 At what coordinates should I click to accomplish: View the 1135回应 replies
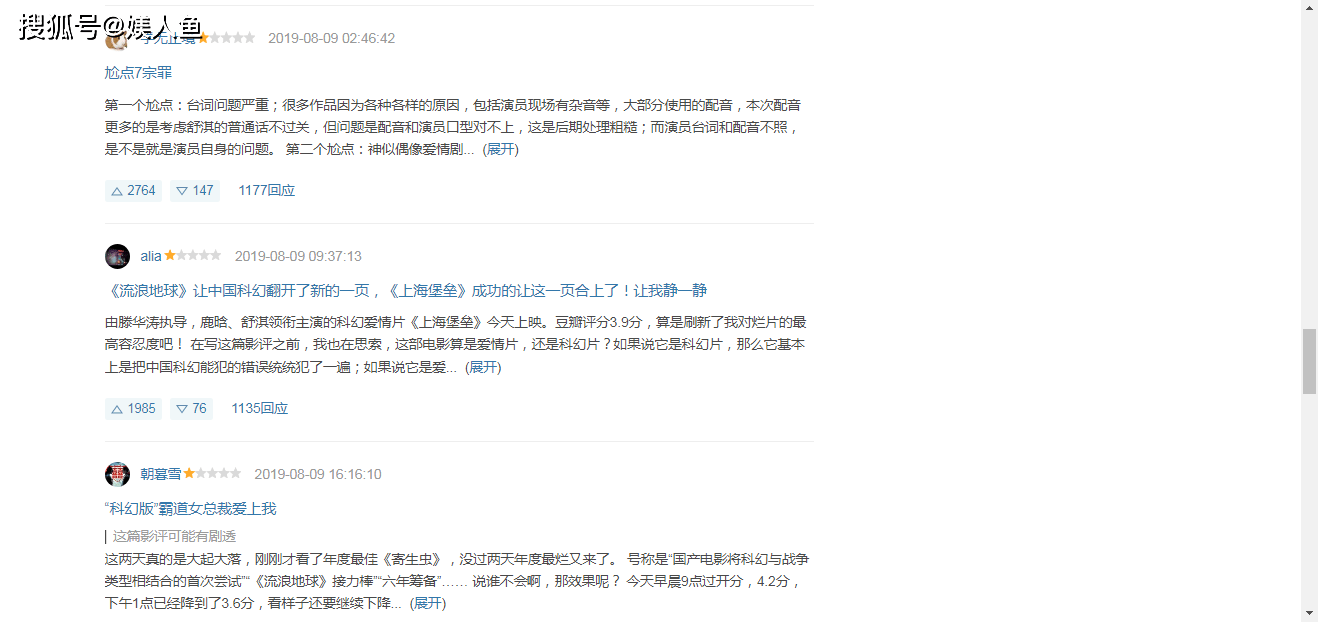pyautogui.click(x=260, y=408)
